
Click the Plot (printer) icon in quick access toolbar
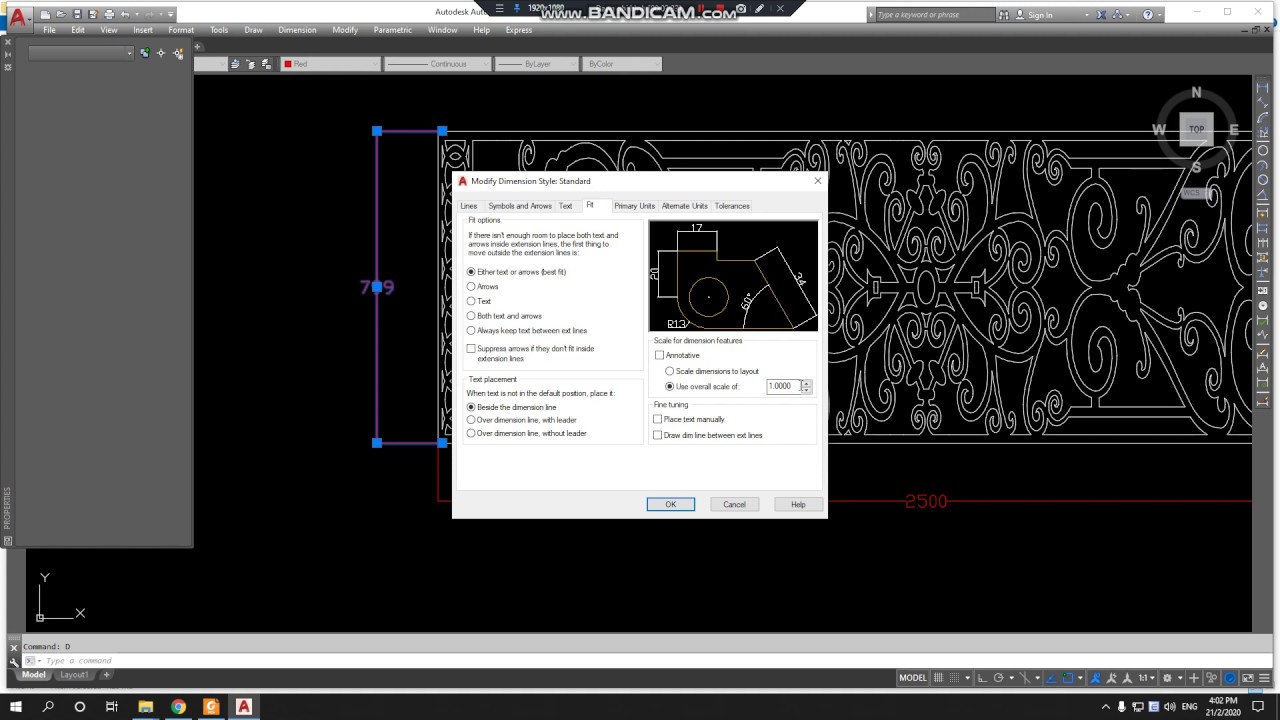pos(109,14)
